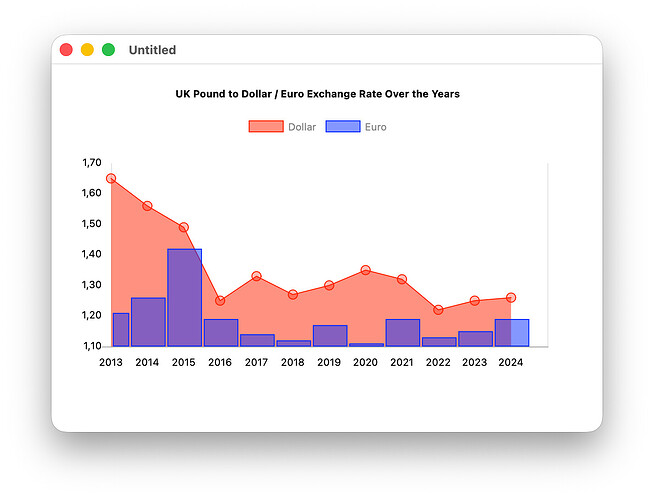Toggle the Dollar dataset legend swatch
This screenshot has width=654, height=500.
tap(266, 127)
